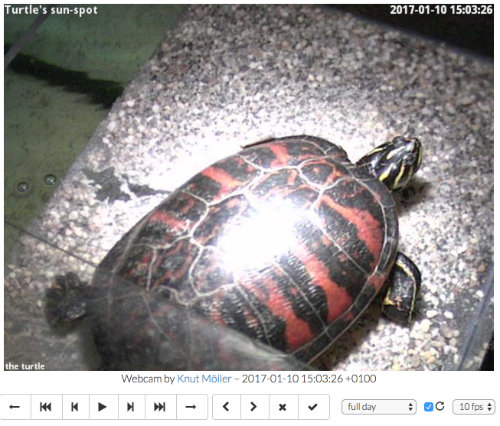500x426 pixels.
Task: Click the arrows on the full day selector
Action: tap(411, 407)
